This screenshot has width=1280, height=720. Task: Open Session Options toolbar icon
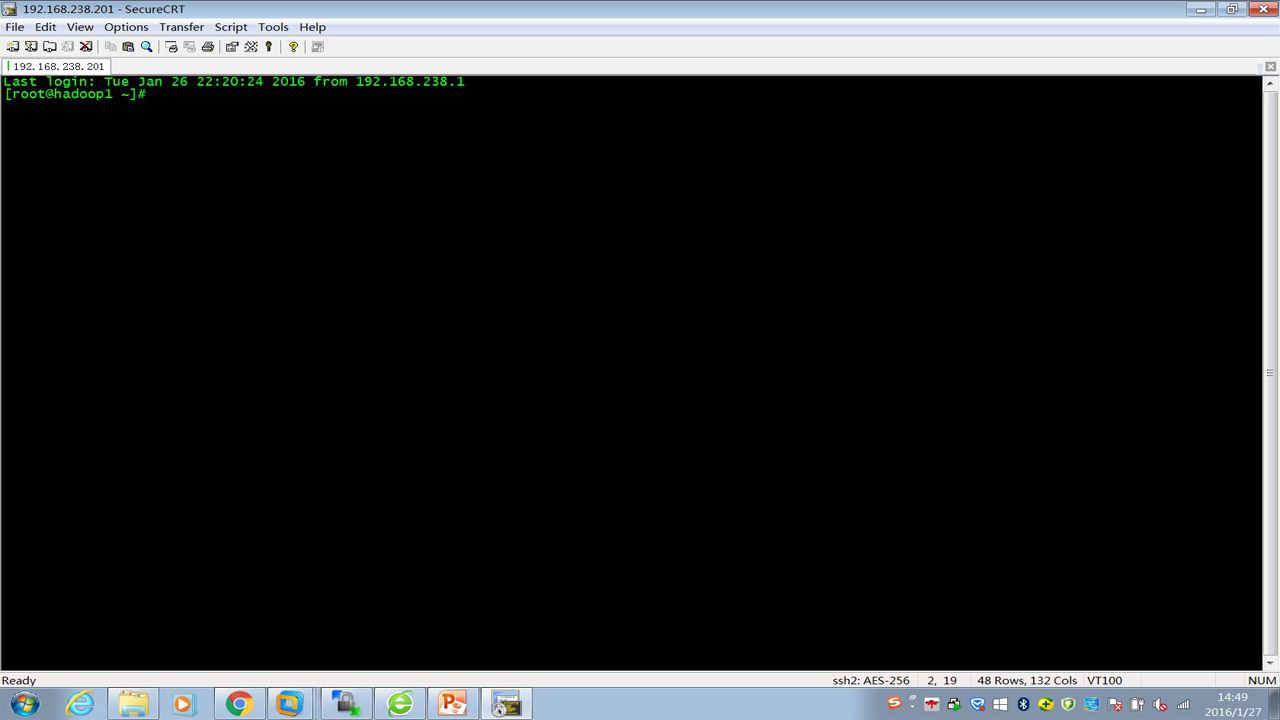tap(232, 46)
